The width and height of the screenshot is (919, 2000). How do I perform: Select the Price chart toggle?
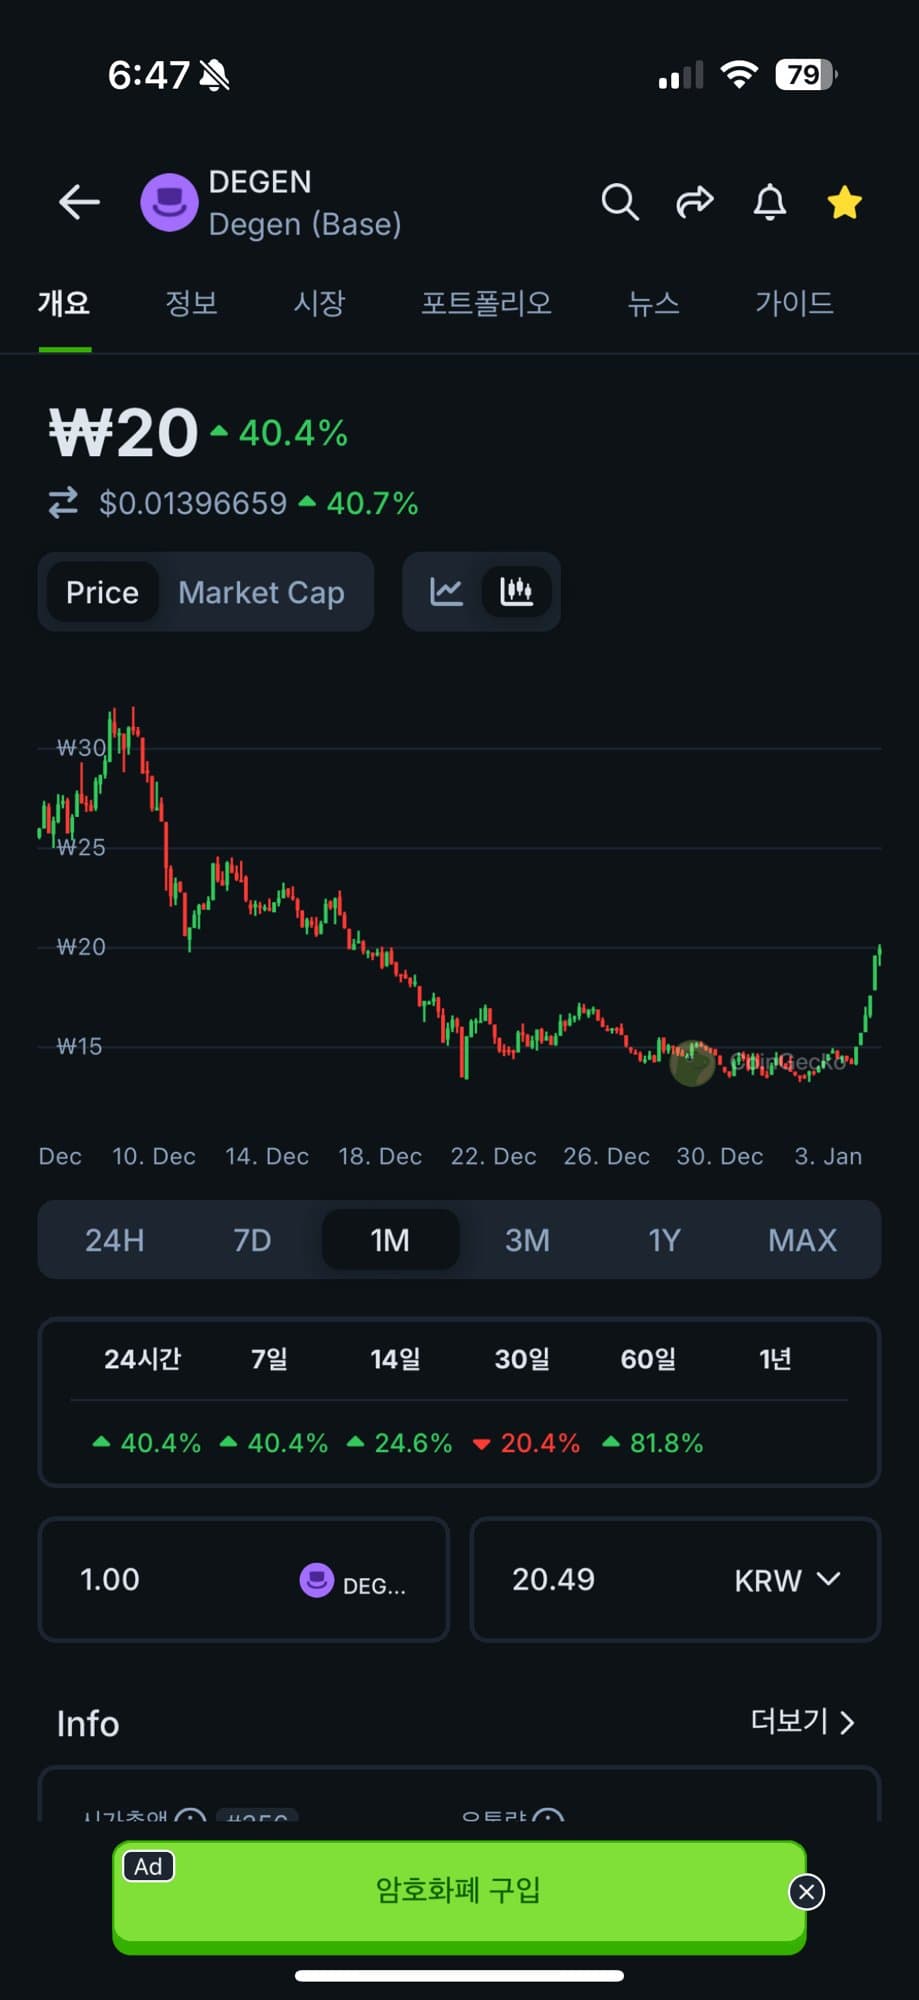tap(102, 593)
